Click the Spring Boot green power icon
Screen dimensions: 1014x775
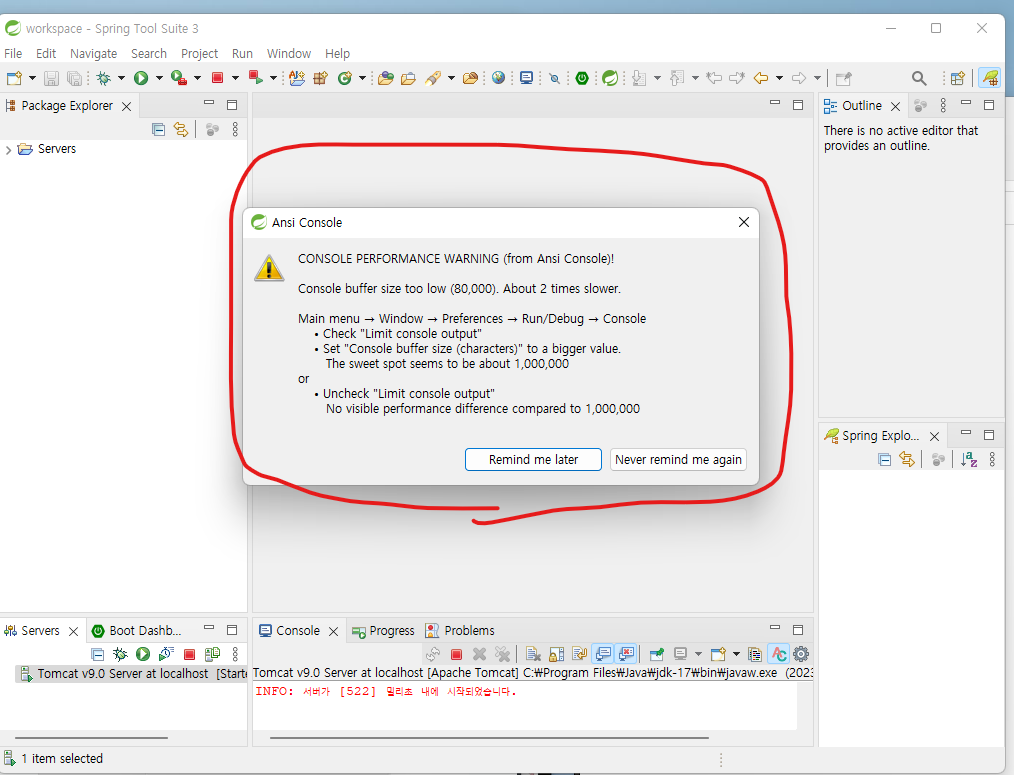click(x=582, y=78)
